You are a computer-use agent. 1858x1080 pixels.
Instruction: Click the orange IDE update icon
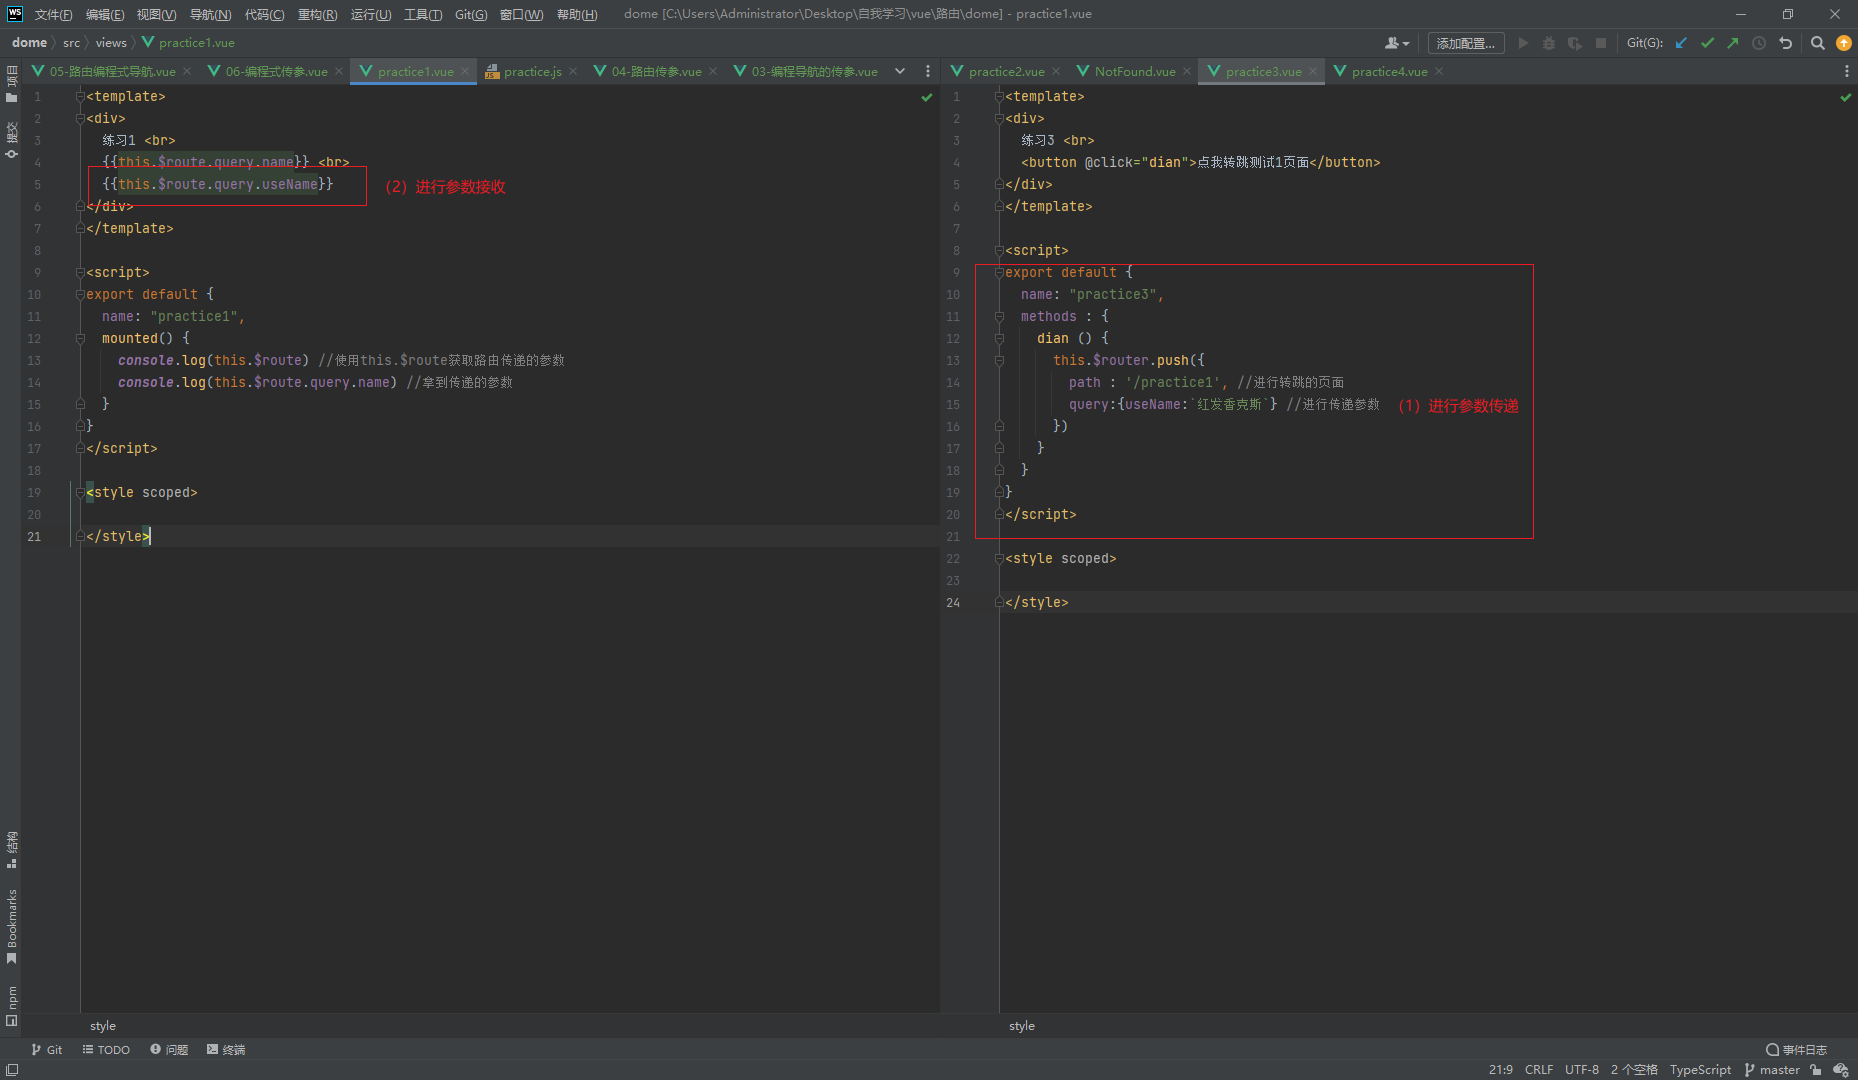click(x=1844, y=43)
